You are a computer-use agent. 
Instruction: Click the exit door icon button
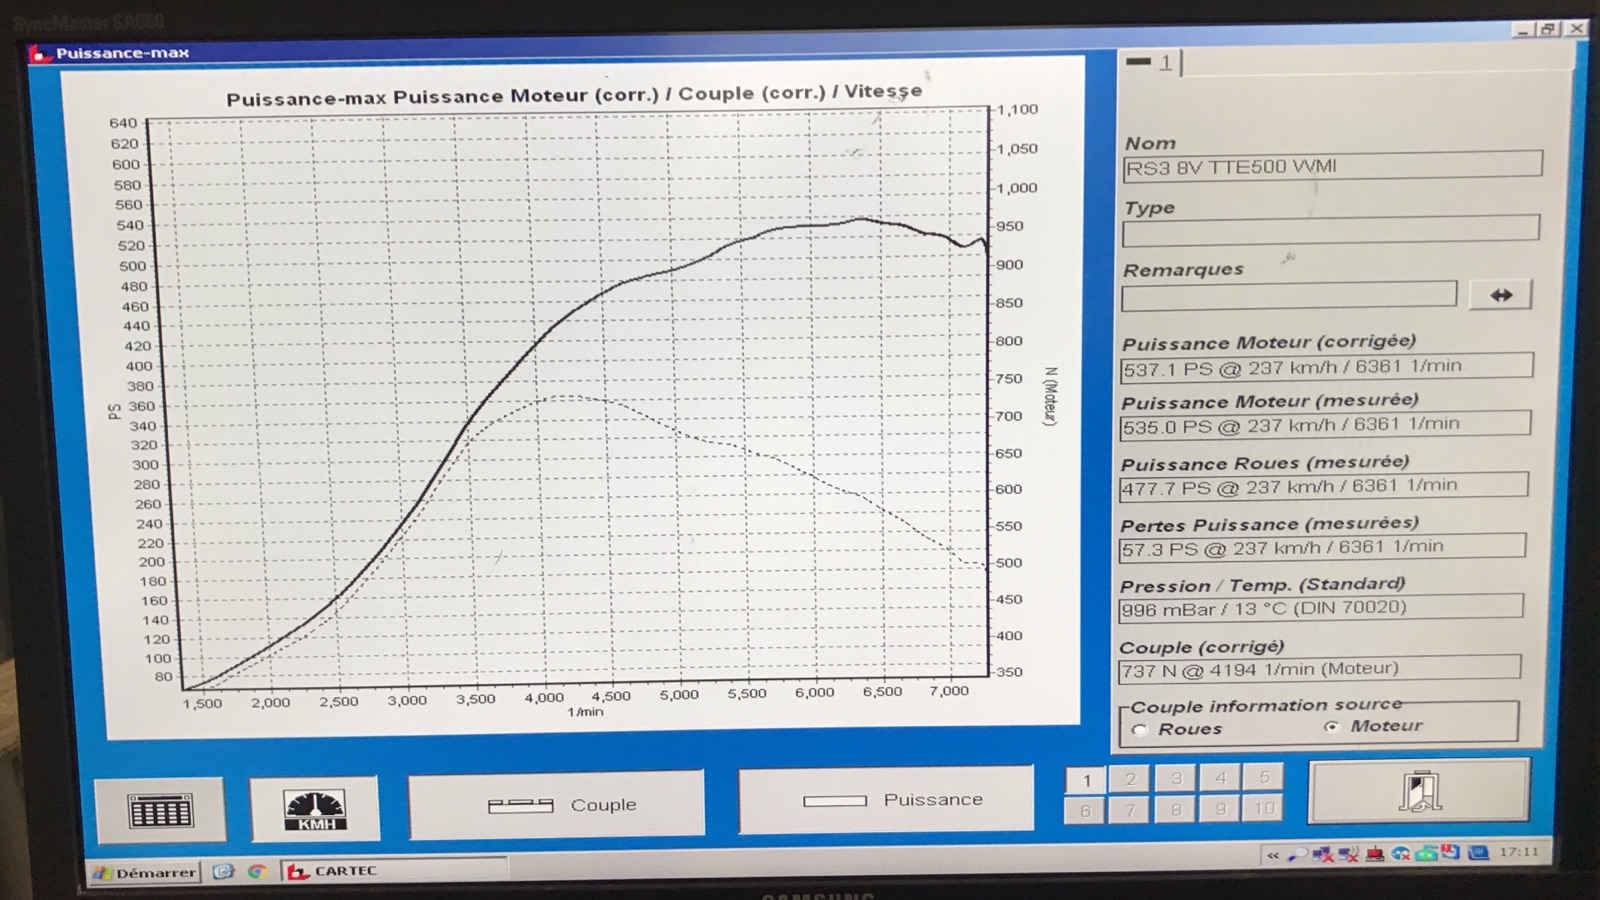click(1418, 791)
